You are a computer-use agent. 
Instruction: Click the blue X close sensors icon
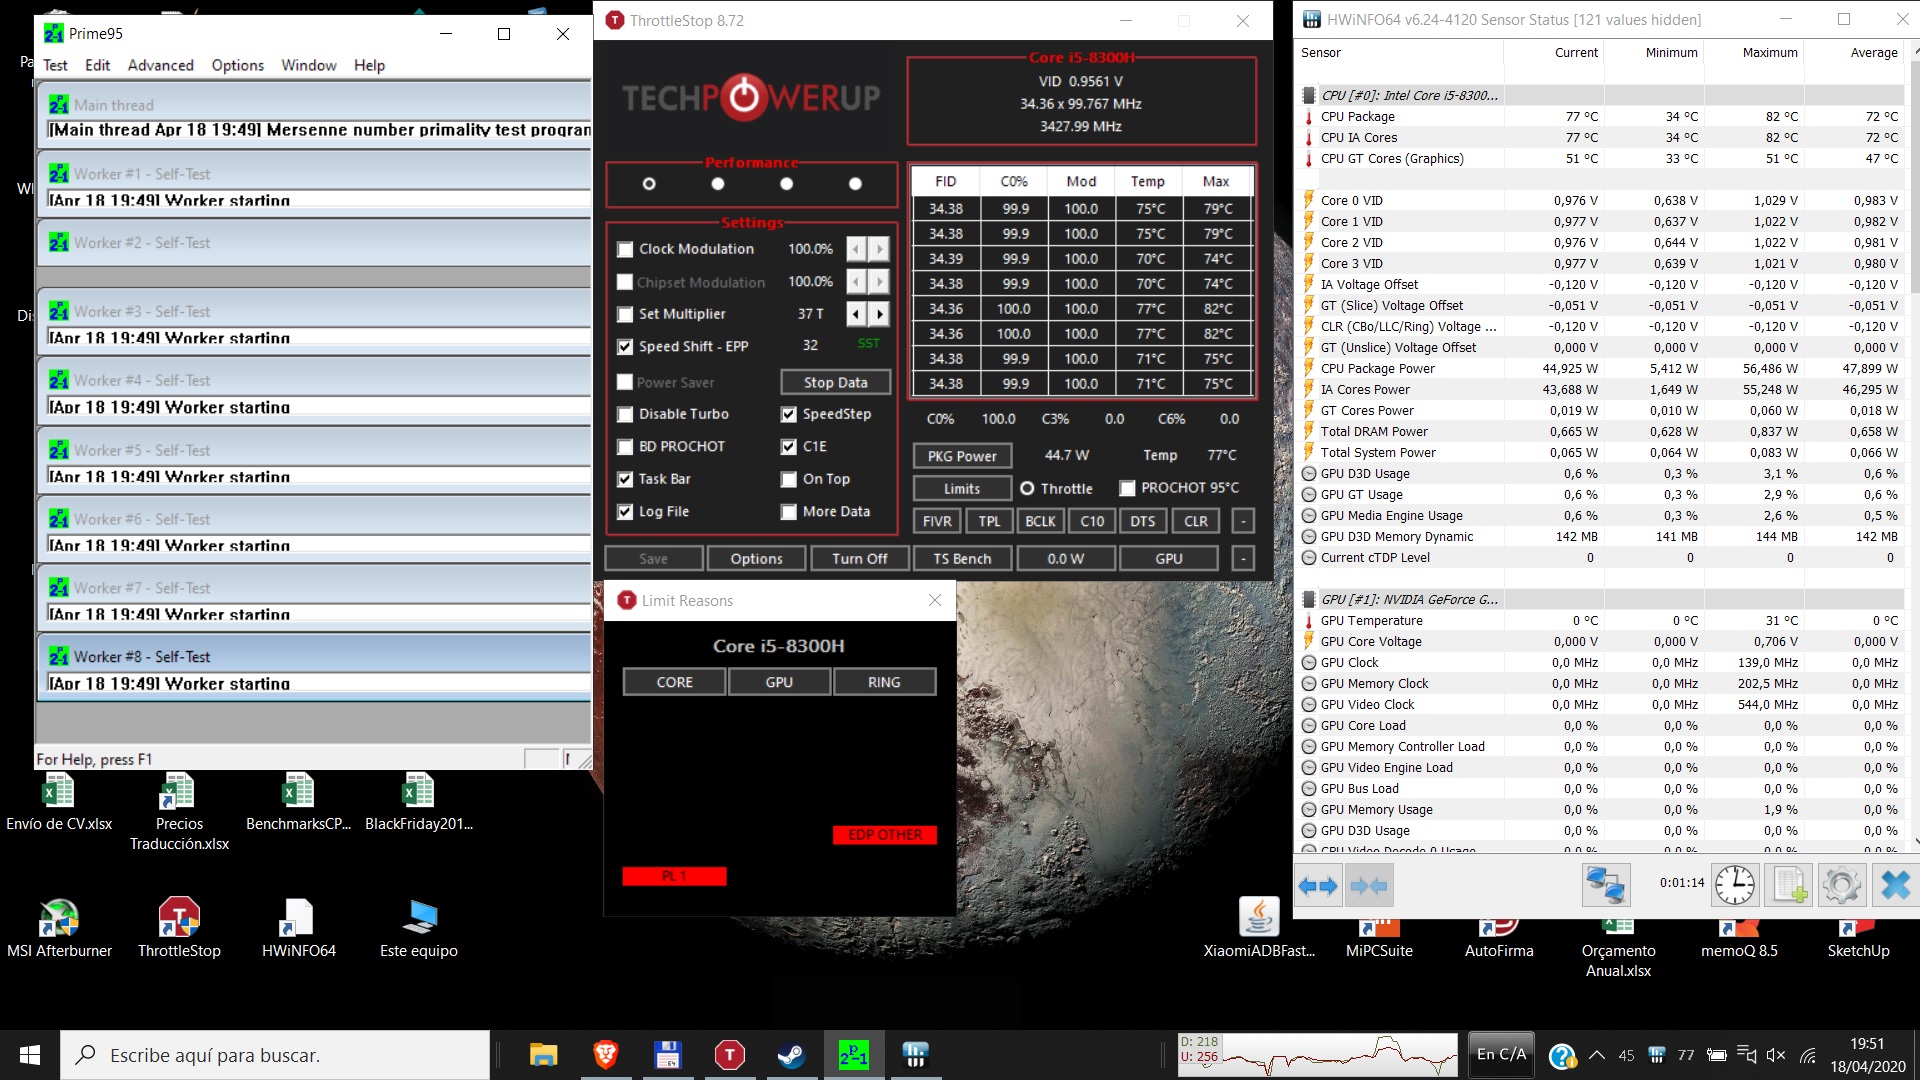coord(1895,886)
